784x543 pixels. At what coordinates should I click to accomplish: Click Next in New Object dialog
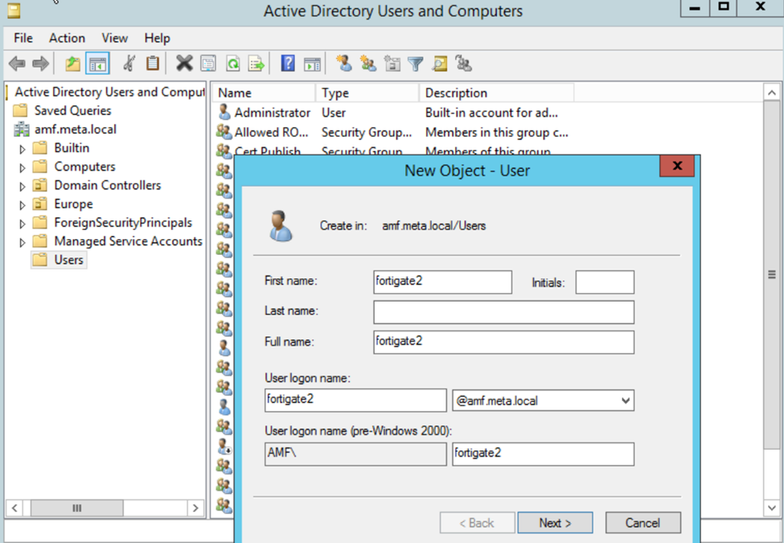[555, 523]
